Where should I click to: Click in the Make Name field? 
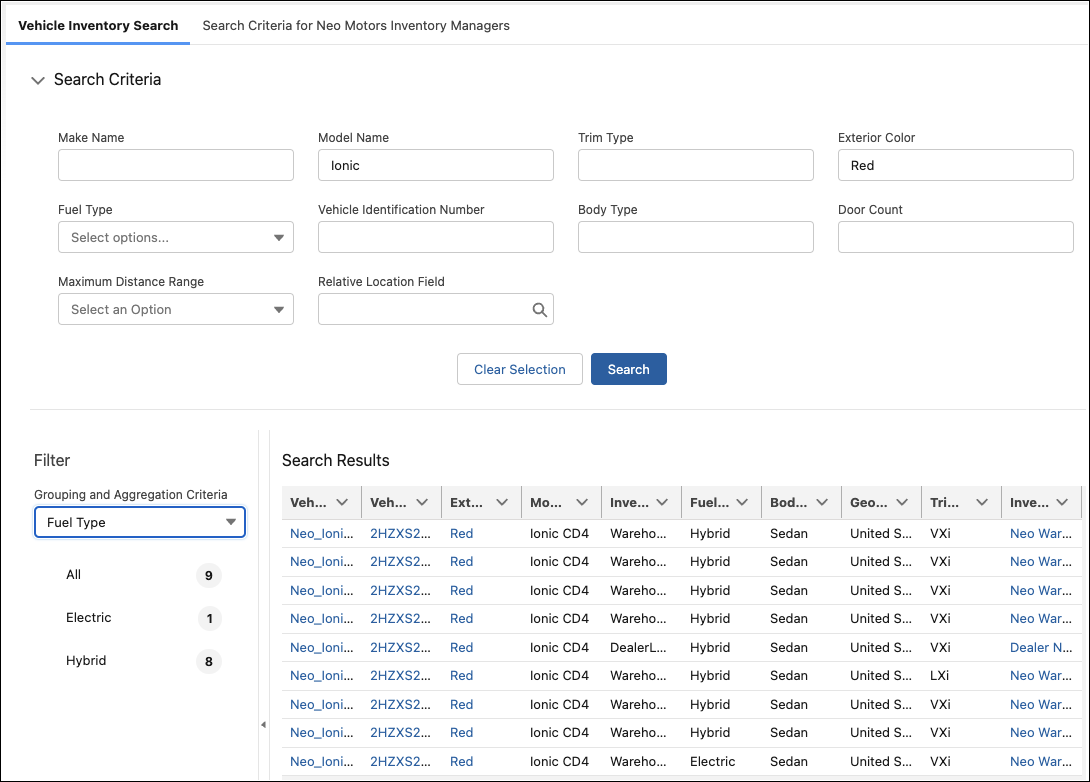(176, 165)
